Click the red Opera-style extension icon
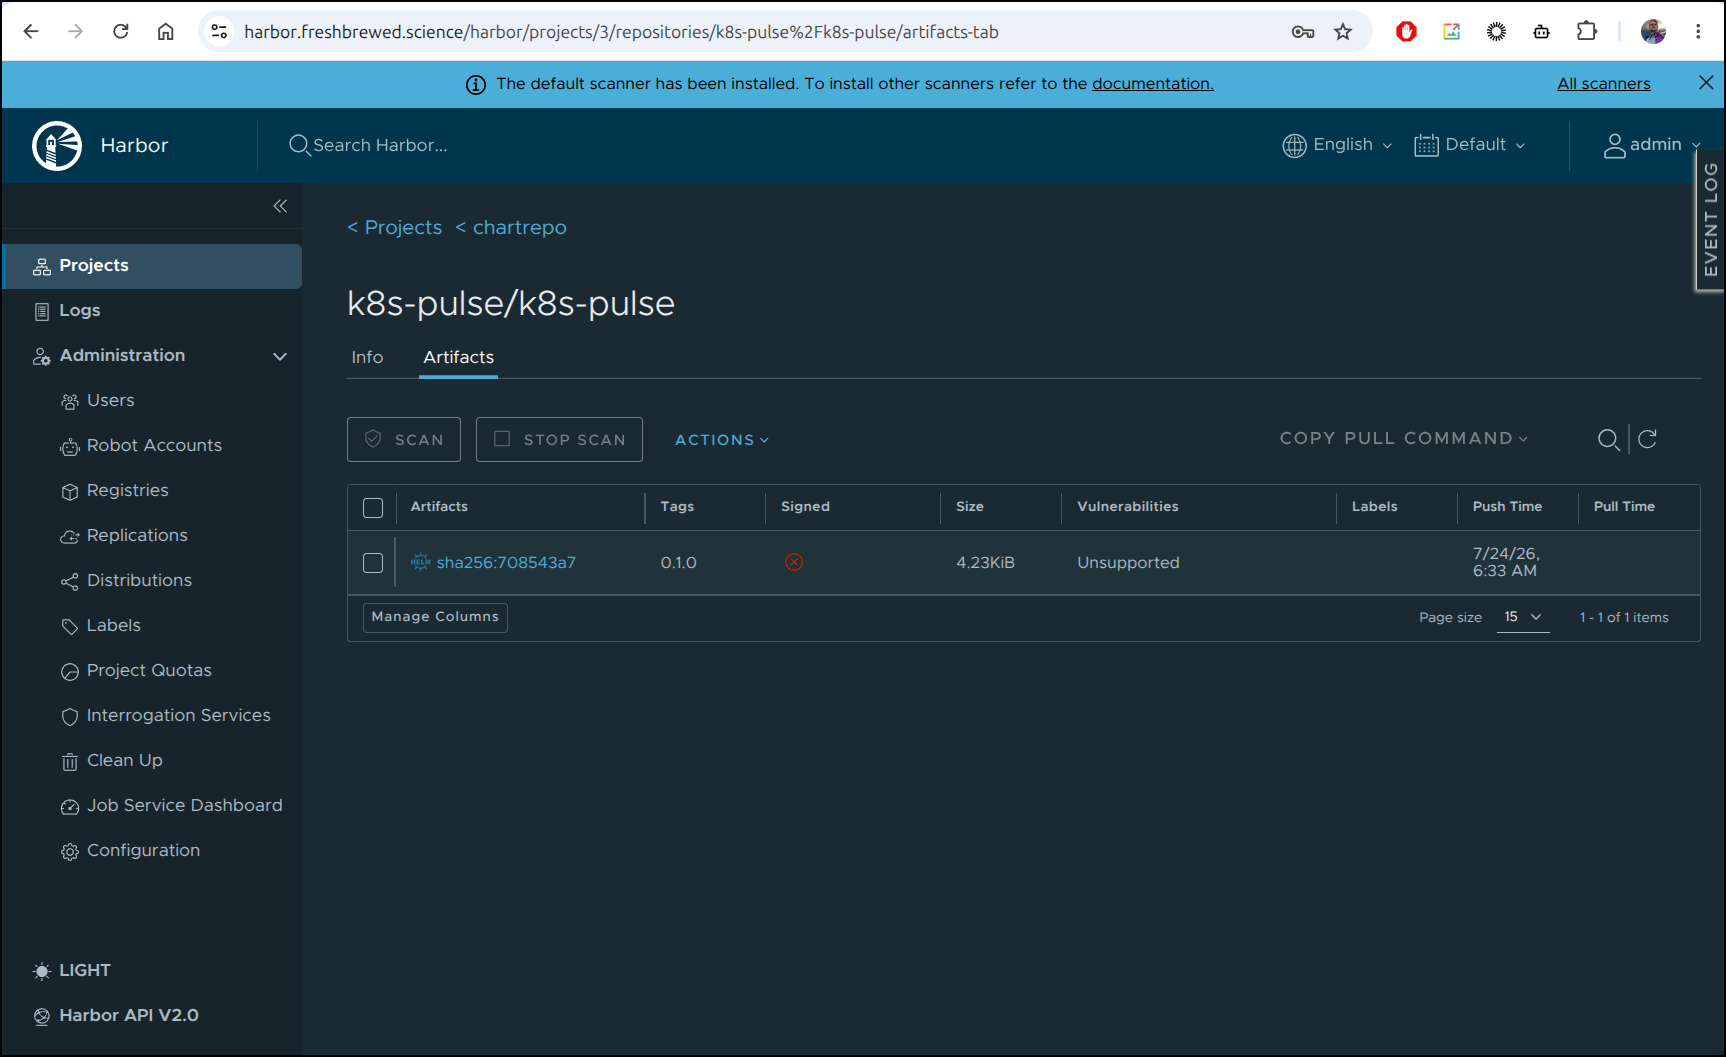Screen dimensions: 1726x1057 [x=1407, y=32]
